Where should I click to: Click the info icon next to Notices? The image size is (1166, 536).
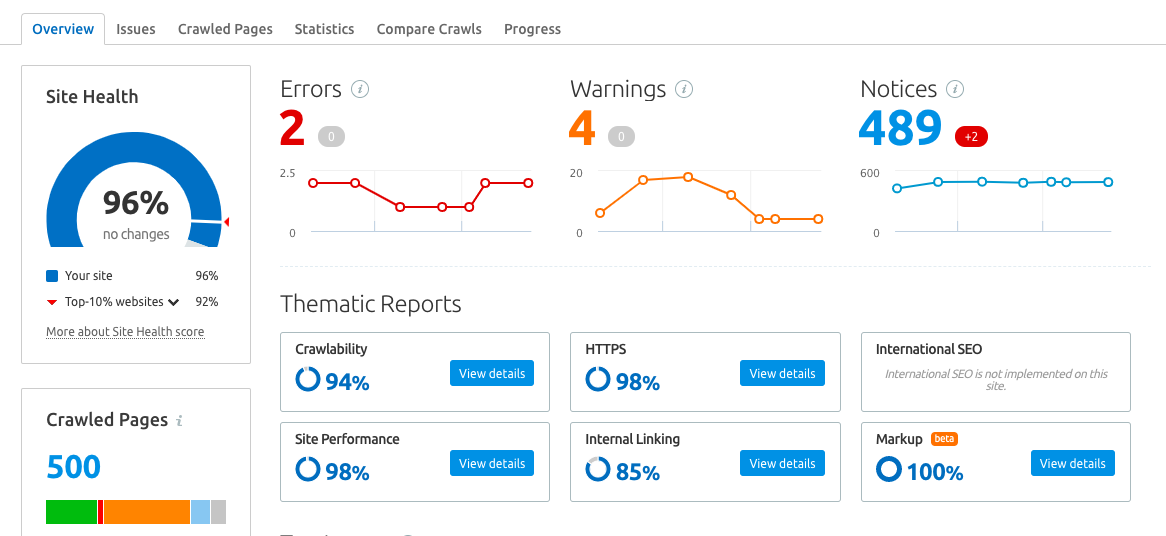pyautogui.click(x=955, y=89)
